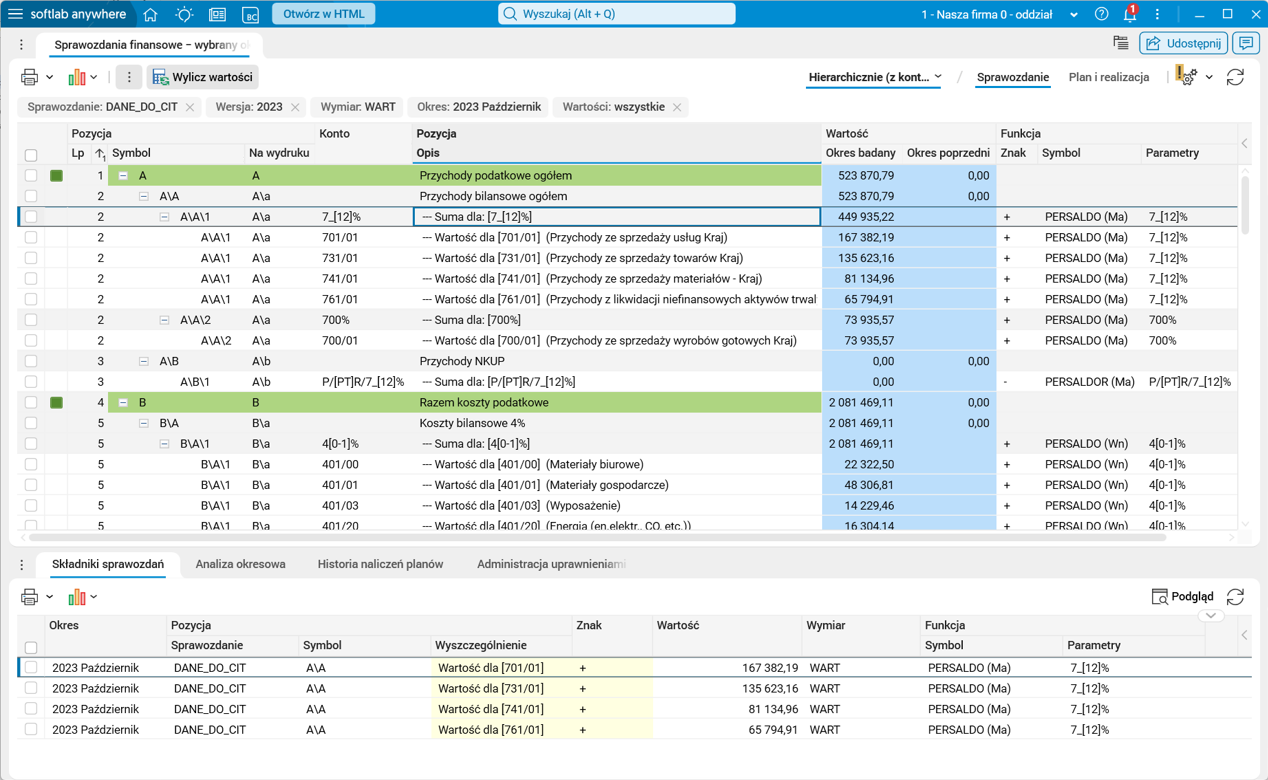Click the green marker on row B
The width and height of the screenshot is (1268, 780).
tap(57, 403)
